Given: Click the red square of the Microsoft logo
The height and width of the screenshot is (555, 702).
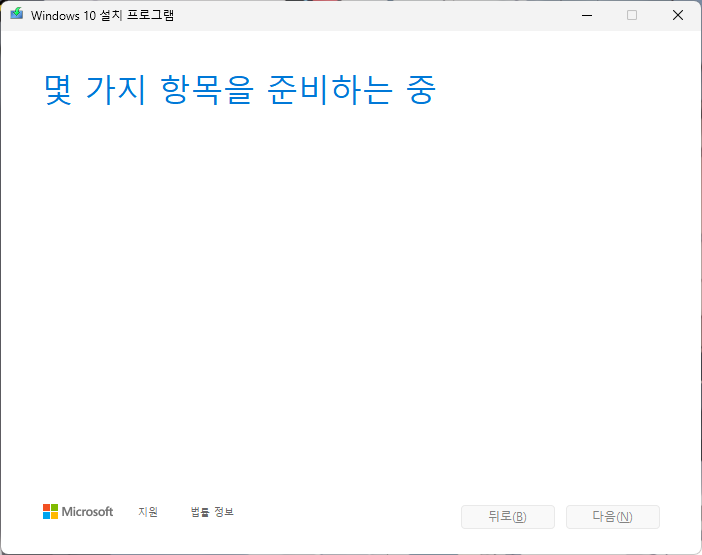Looking at the screenshot, I should pos(47,508).
